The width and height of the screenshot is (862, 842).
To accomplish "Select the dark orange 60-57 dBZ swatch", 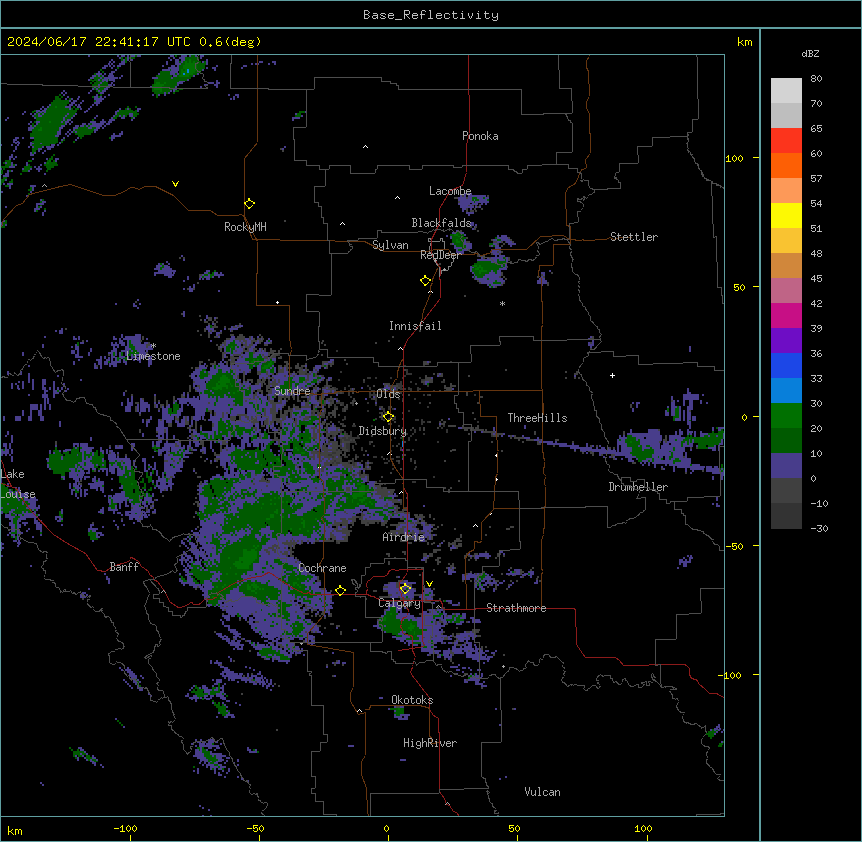I will [x=786, y=165].
